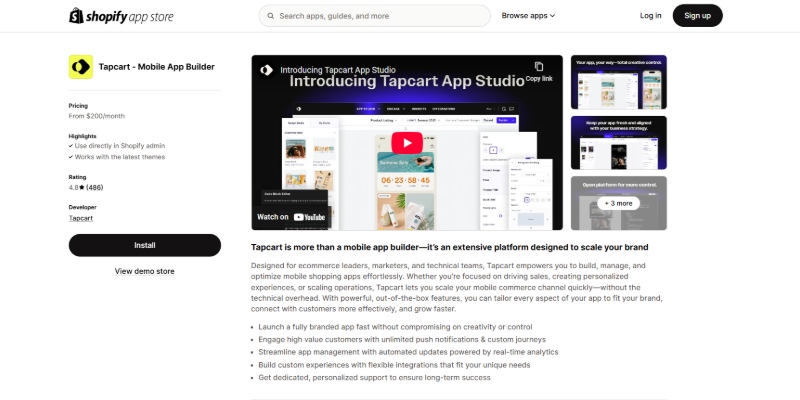Open the second screenshot thumbnail Keep your app fresh

click(618, 143)
